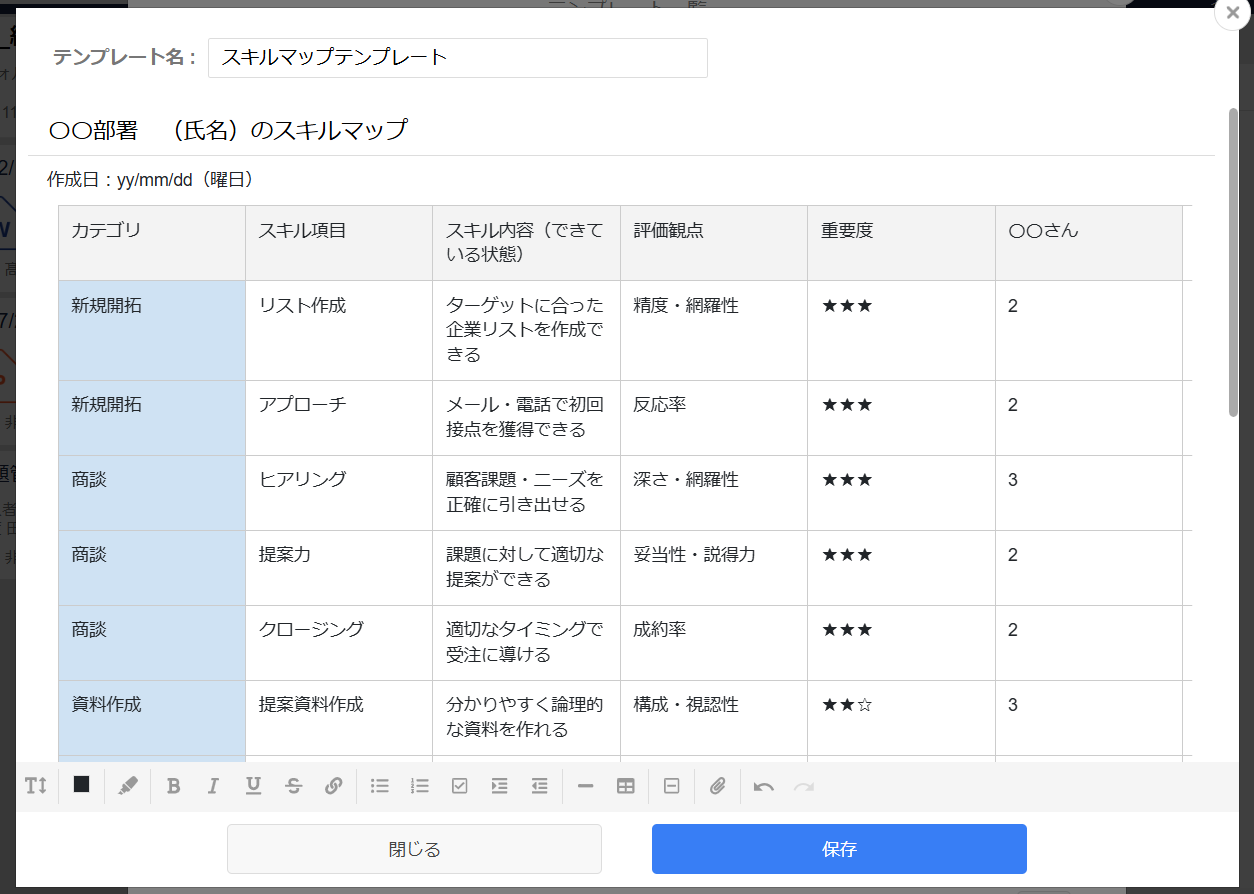Viewport: 1254px width, 894px height.
Task: Open the black text color swatch
Action: pyautogui.click(x=82, y=785)
